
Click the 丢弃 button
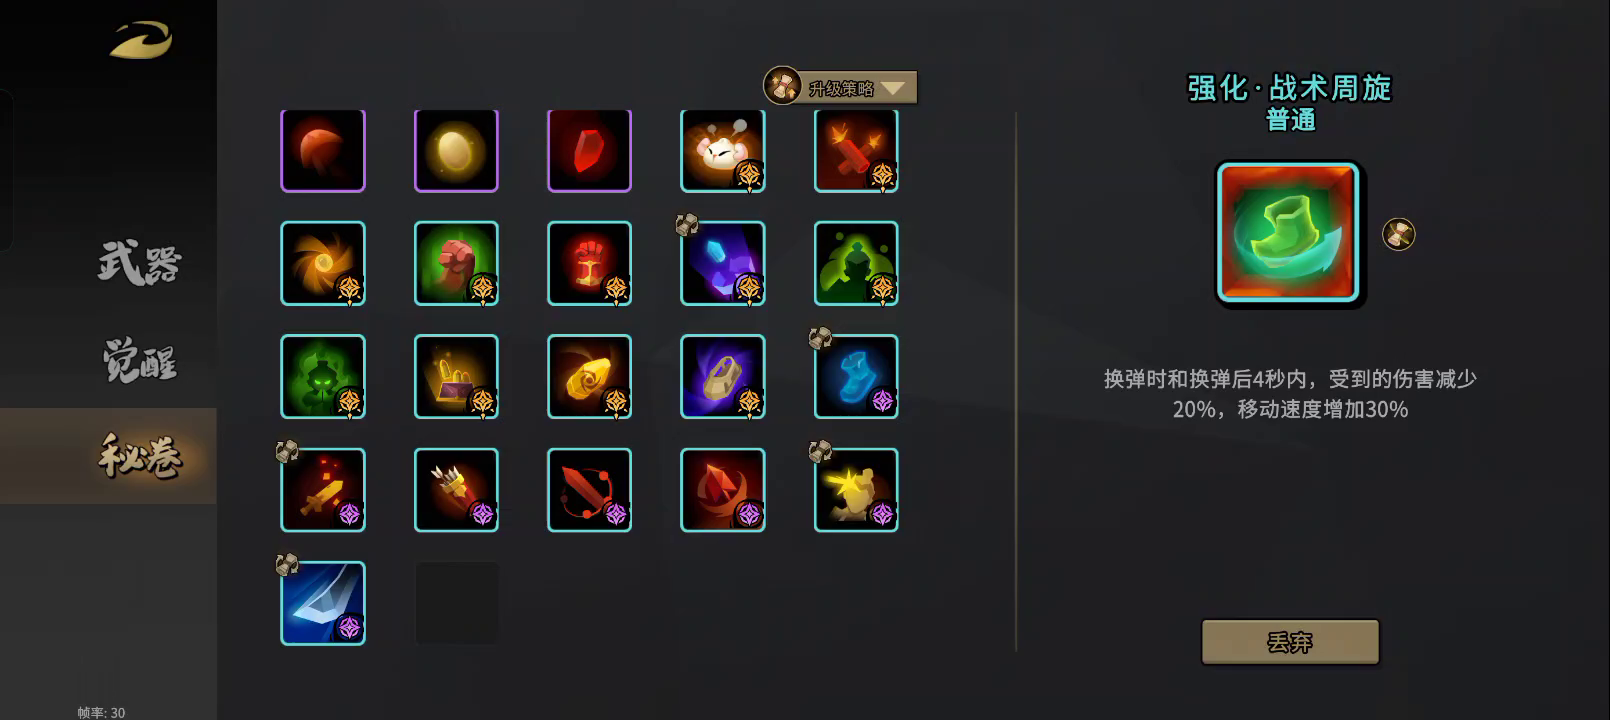(1290, 642)
